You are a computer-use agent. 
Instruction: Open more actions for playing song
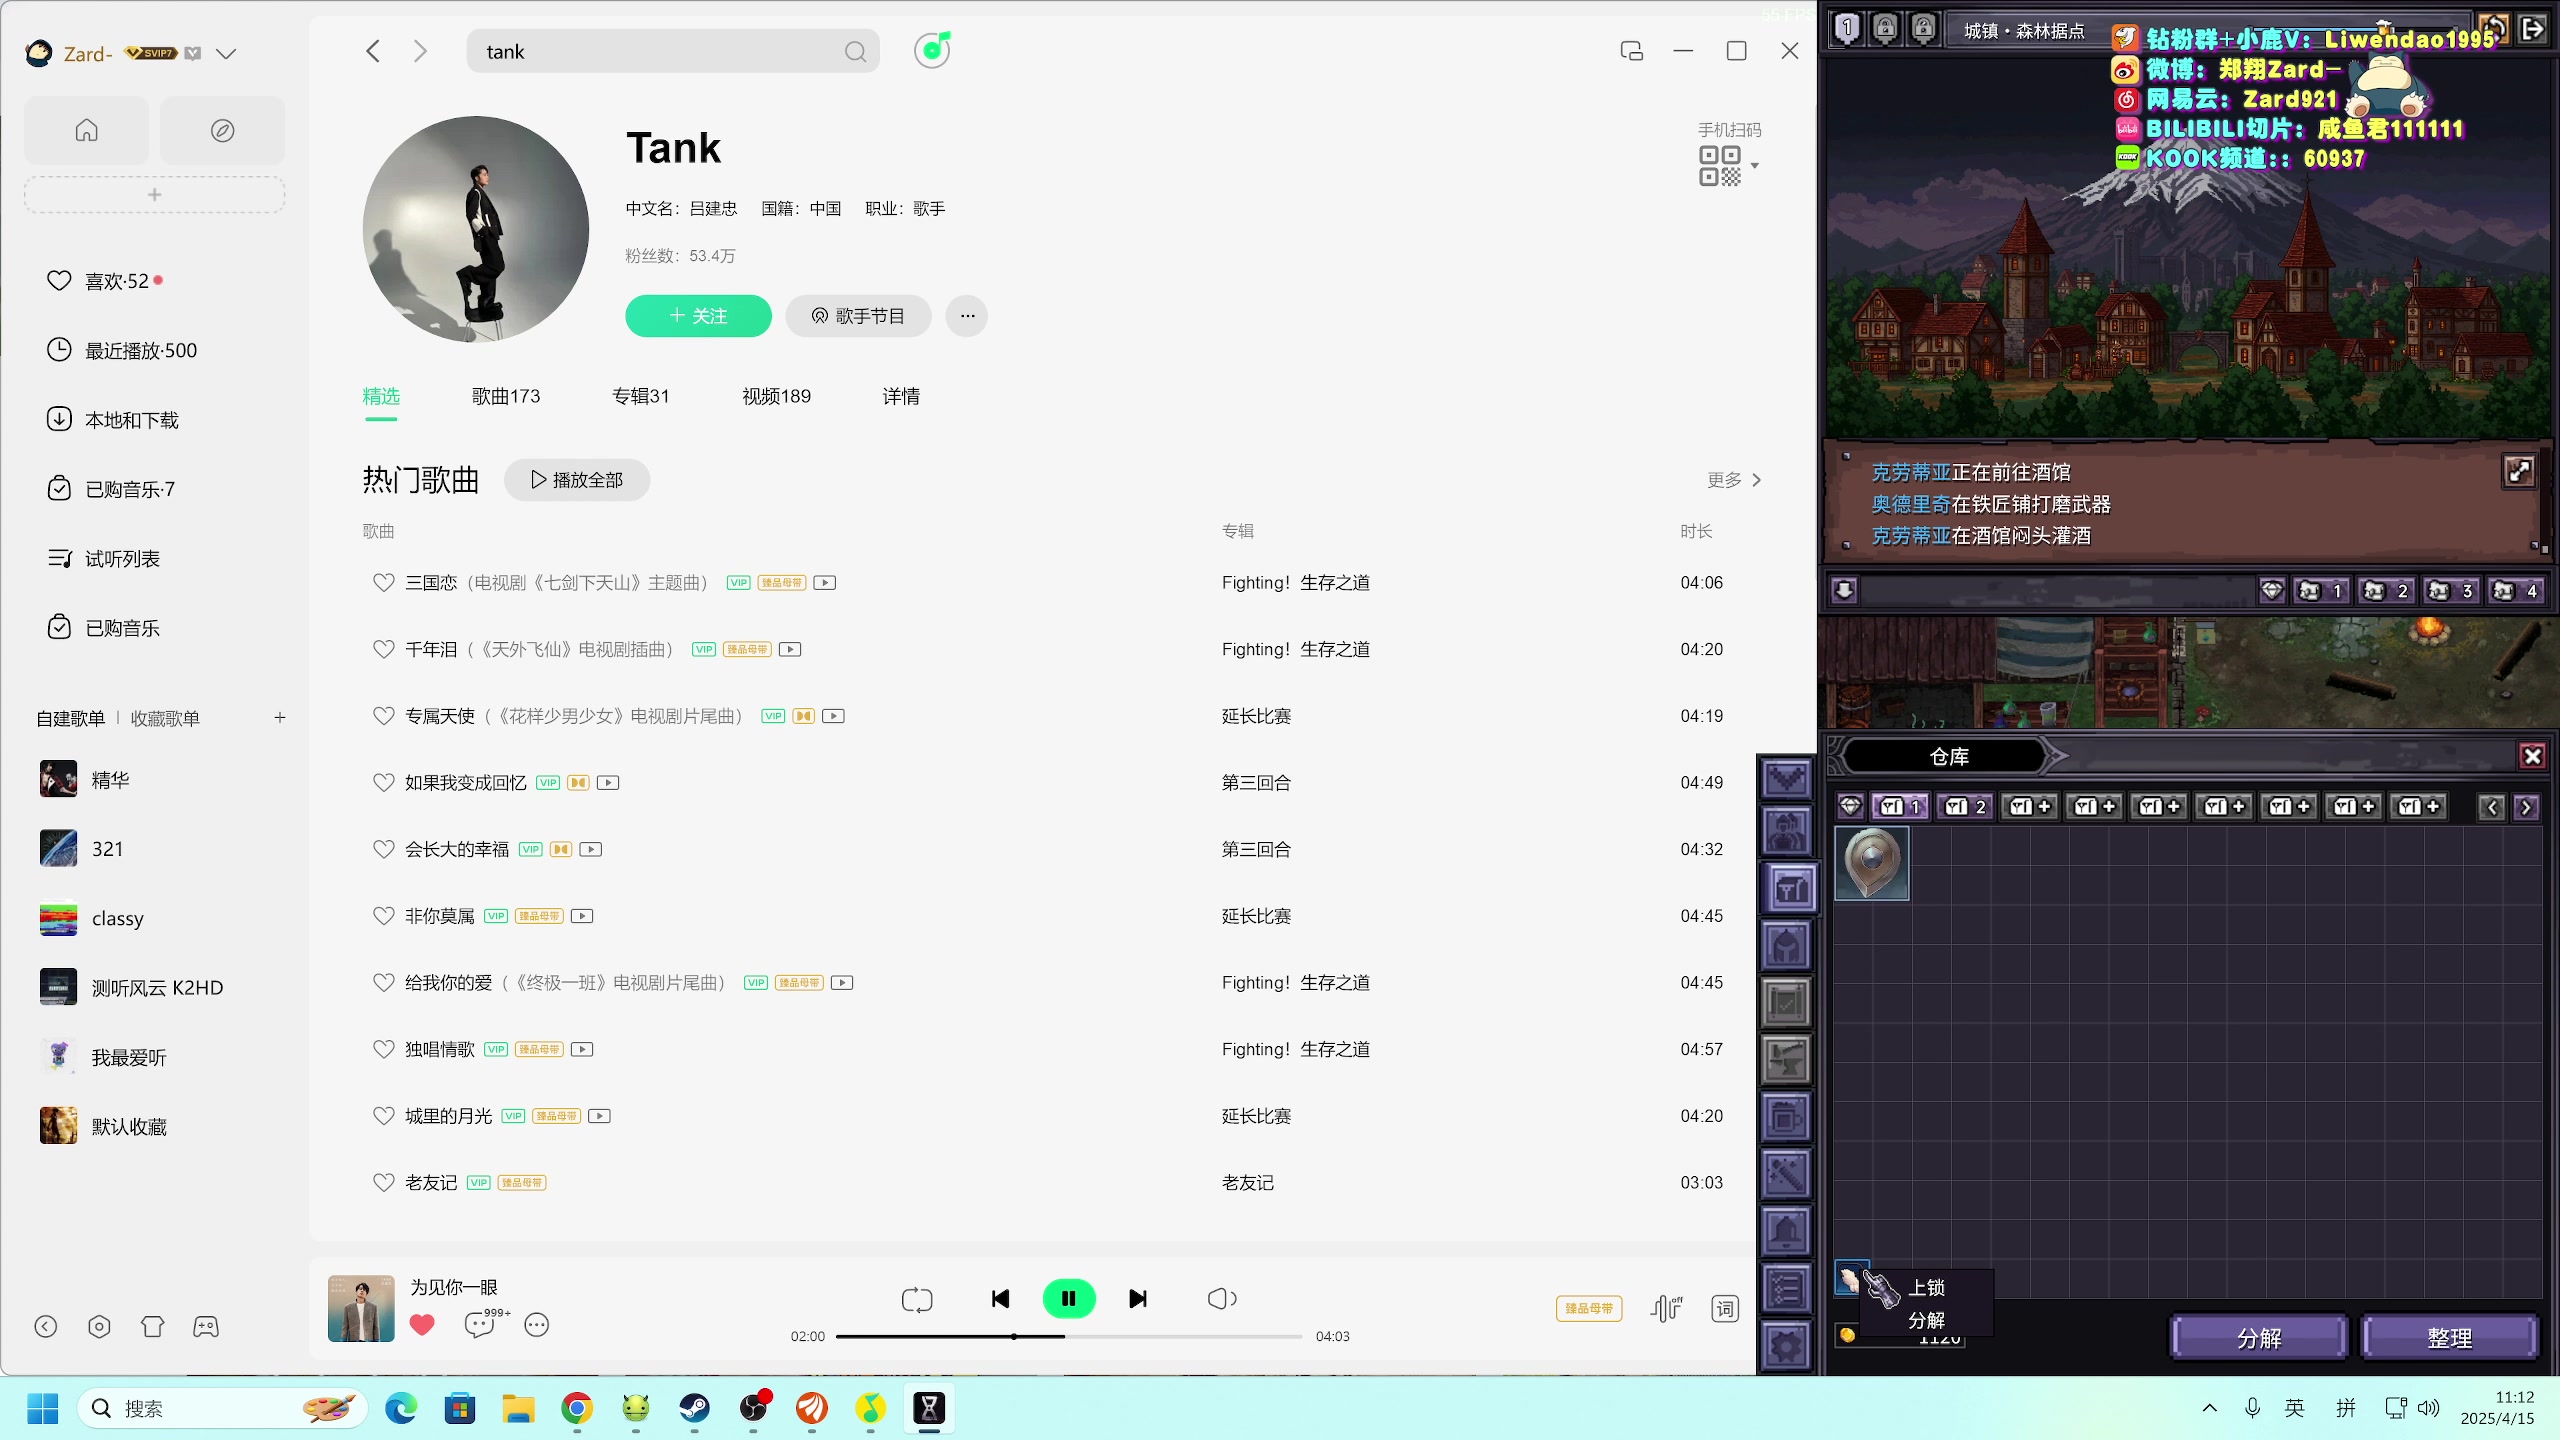(537, 1325)
